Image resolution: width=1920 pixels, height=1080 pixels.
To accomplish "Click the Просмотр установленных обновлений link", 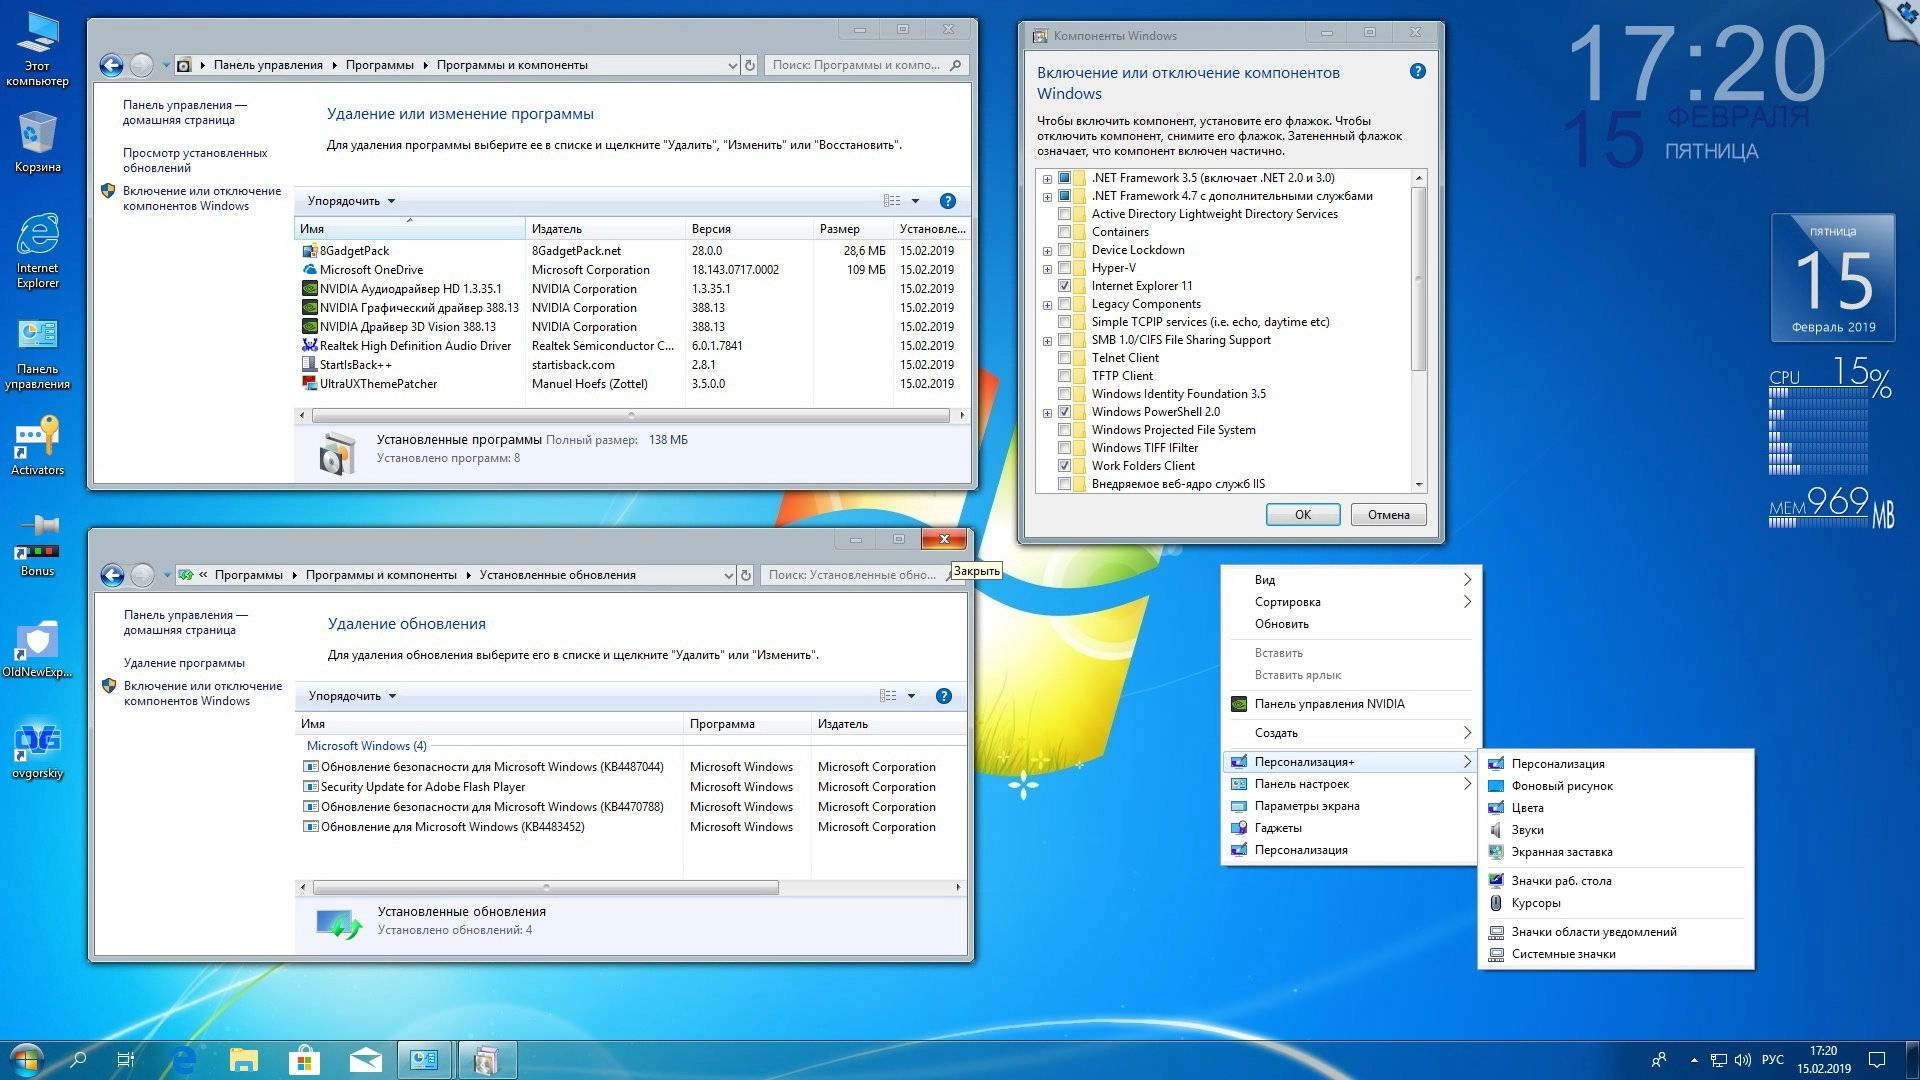I will [x=194, y=160].
